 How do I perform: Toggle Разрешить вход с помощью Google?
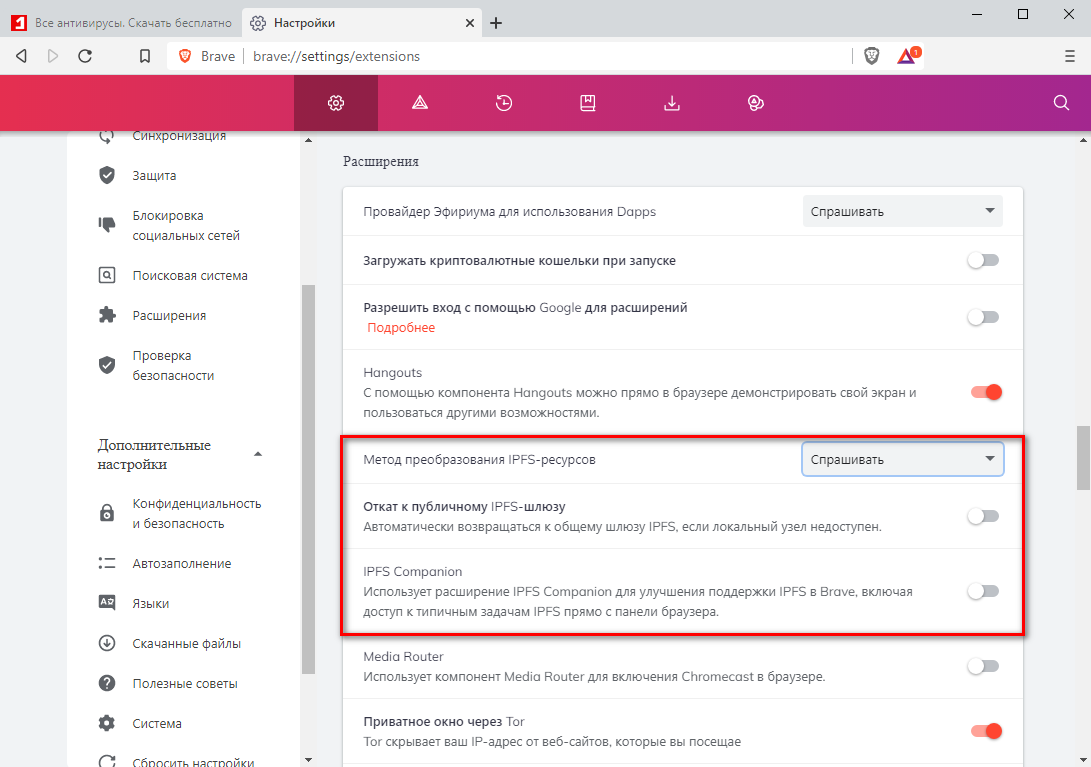click(x=983, y=317)
